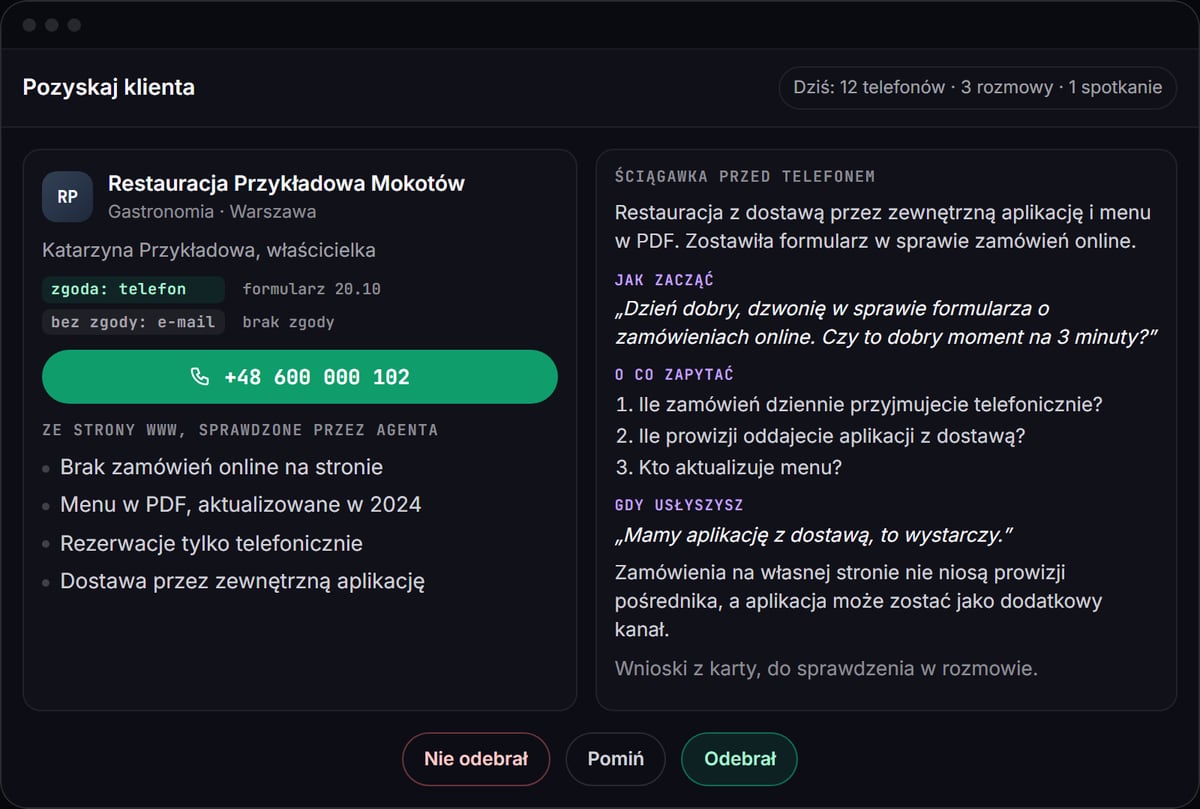Click "Dostawa przez zewnętrzną aplikację" item
Screen dimensions: 1200x809
[x=243, y=581]
